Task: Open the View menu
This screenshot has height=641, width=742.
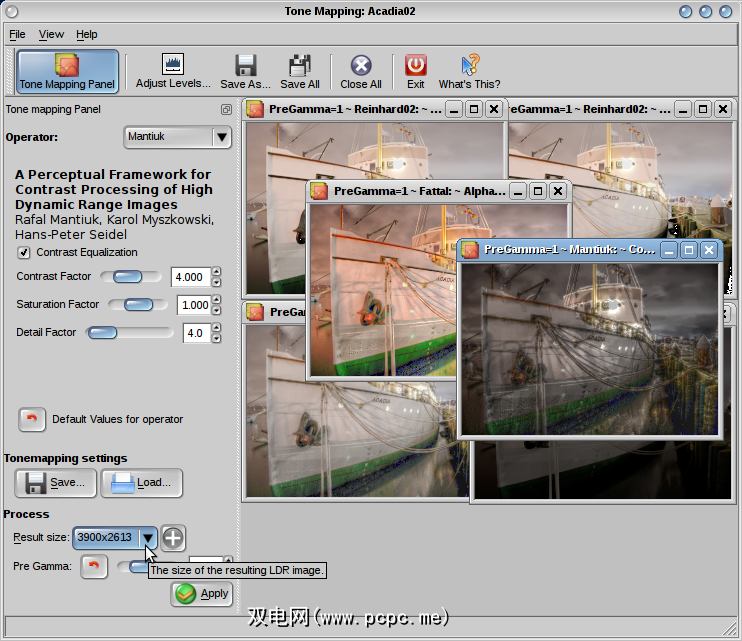Action: [x=51, y=34]
